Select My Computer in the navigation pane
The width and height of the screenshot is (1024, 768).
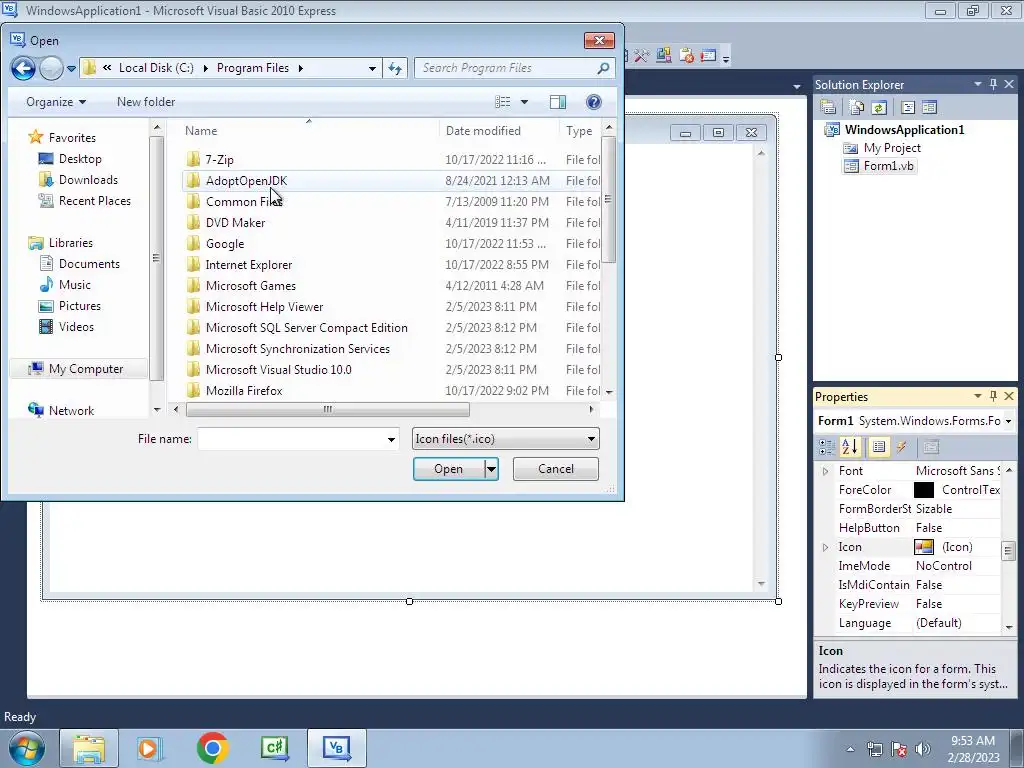tap(78, 369)
